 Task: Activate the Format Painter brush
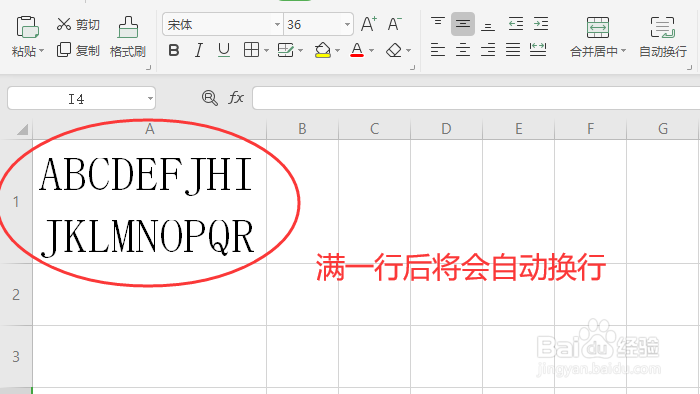(128, 37)
